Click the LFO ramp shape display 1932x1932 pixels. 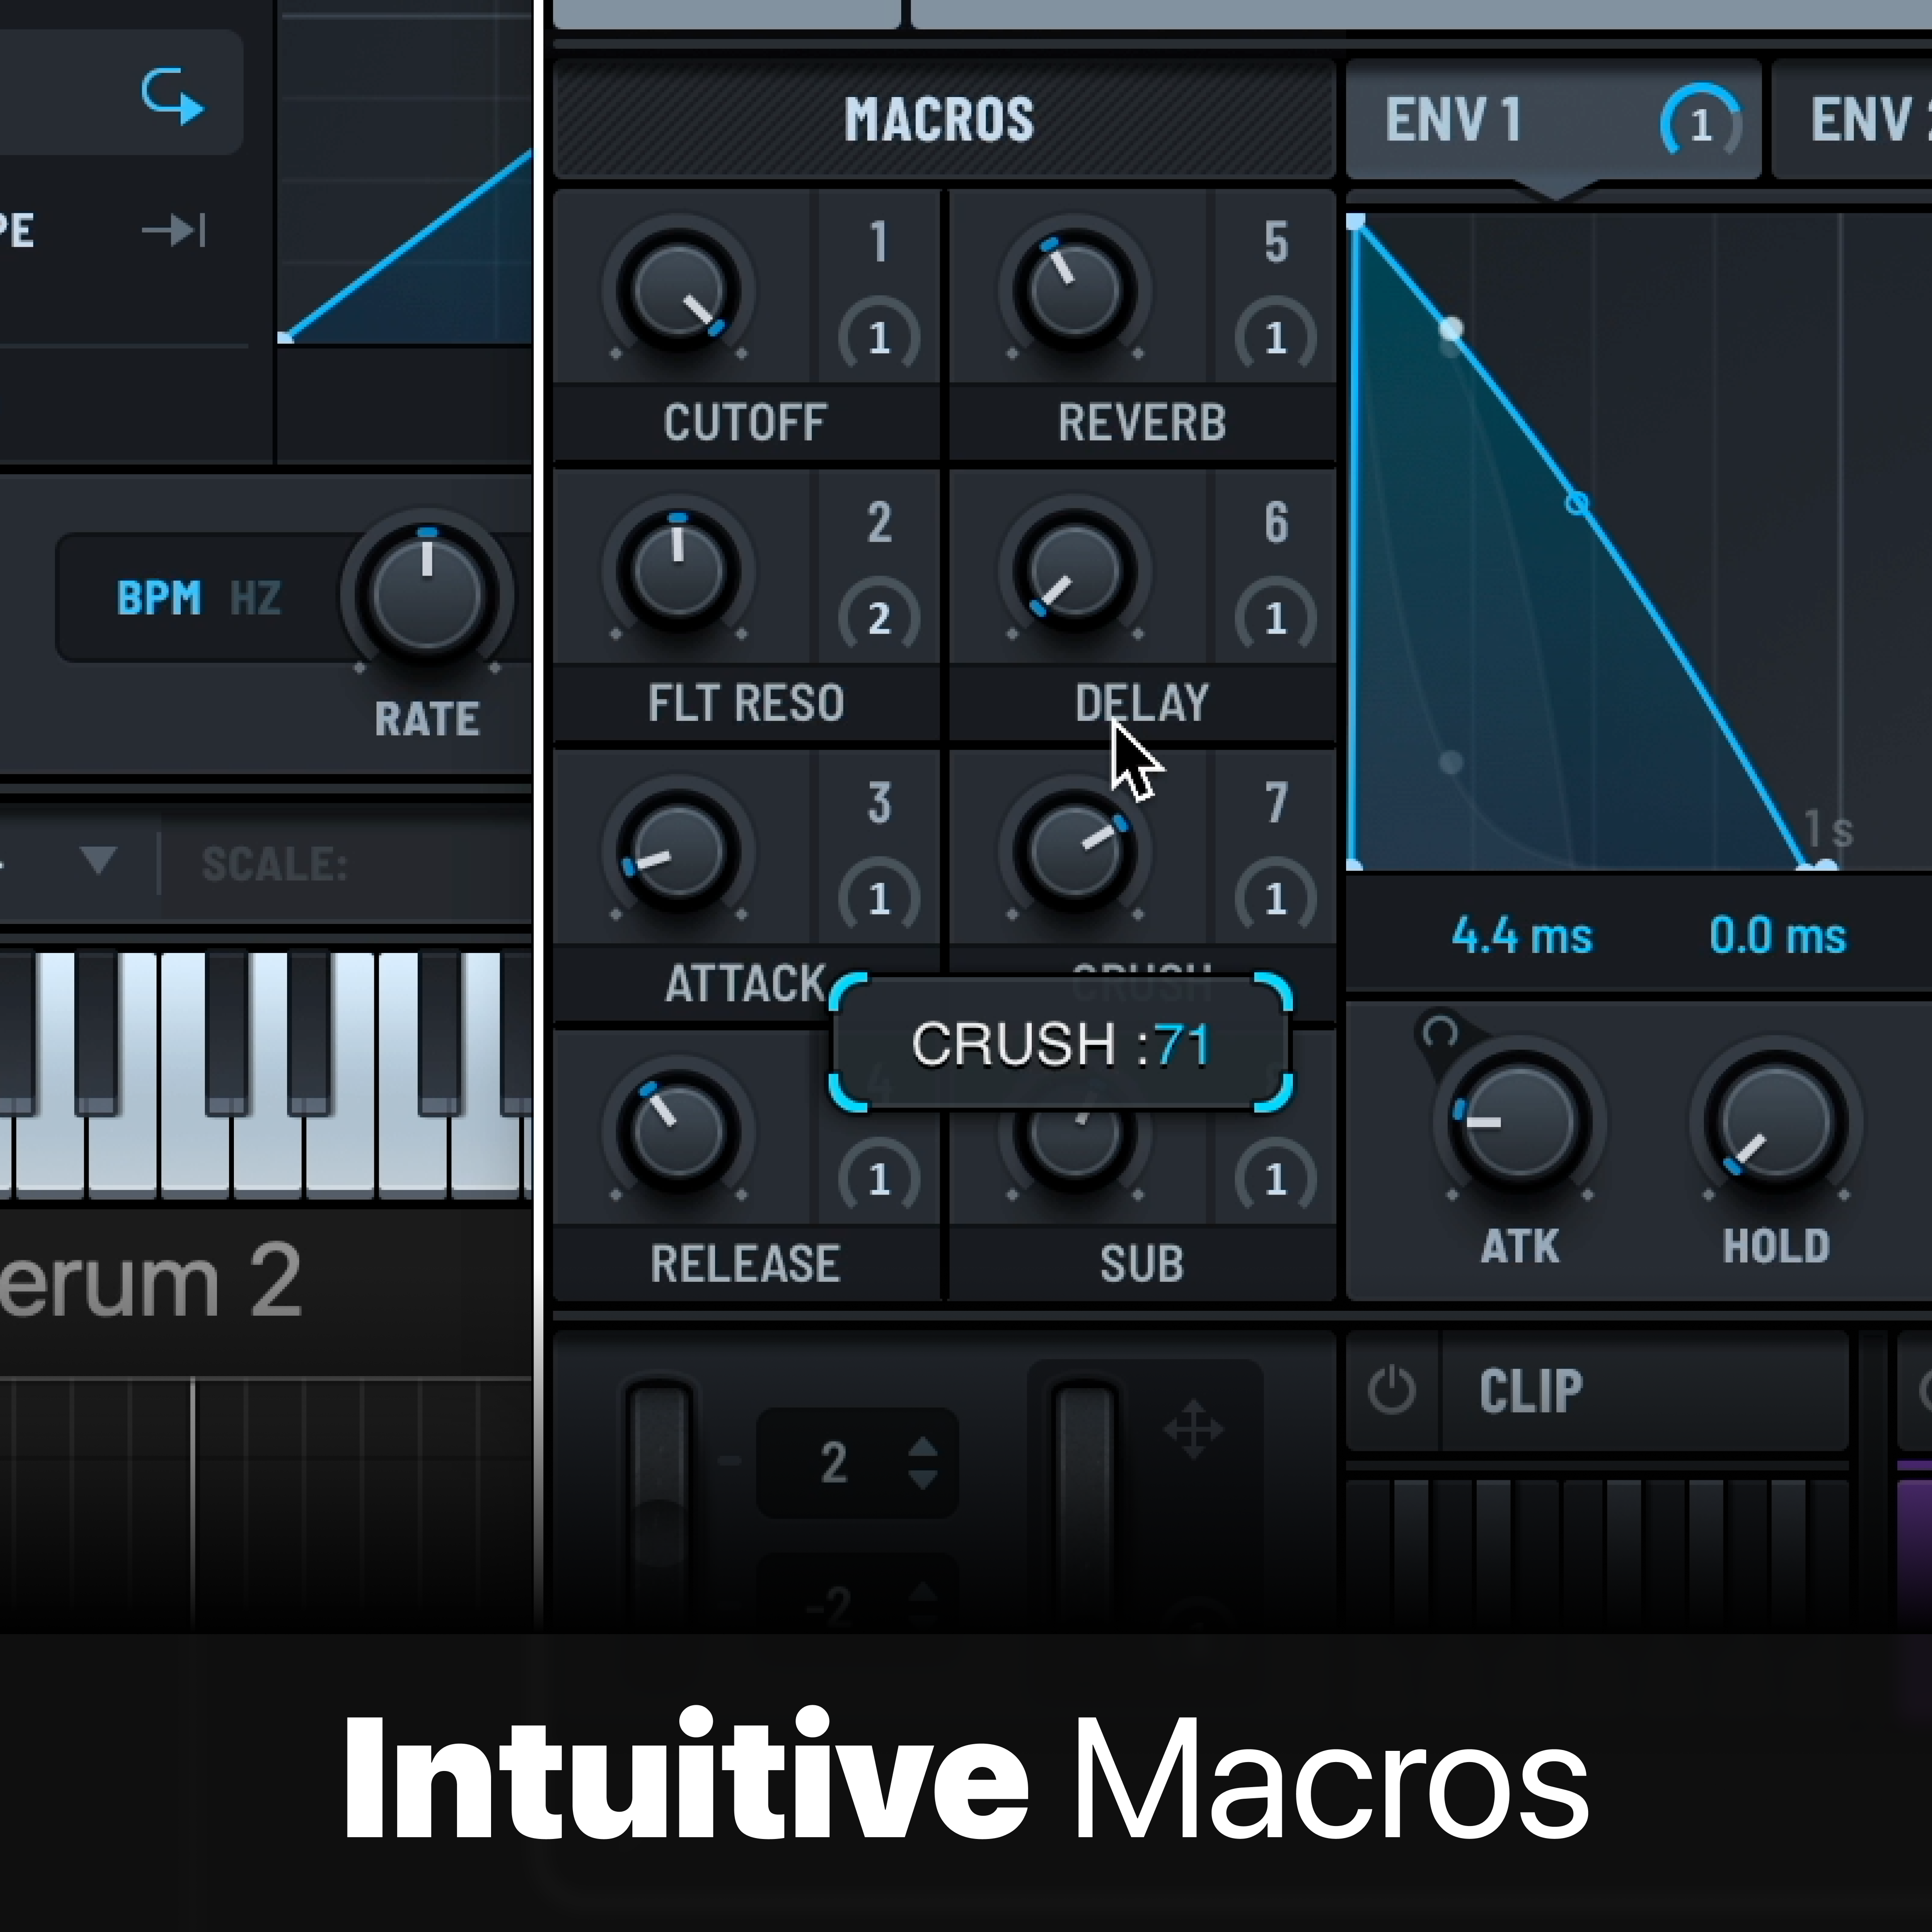pyautogui.click(x=405, y=172)
